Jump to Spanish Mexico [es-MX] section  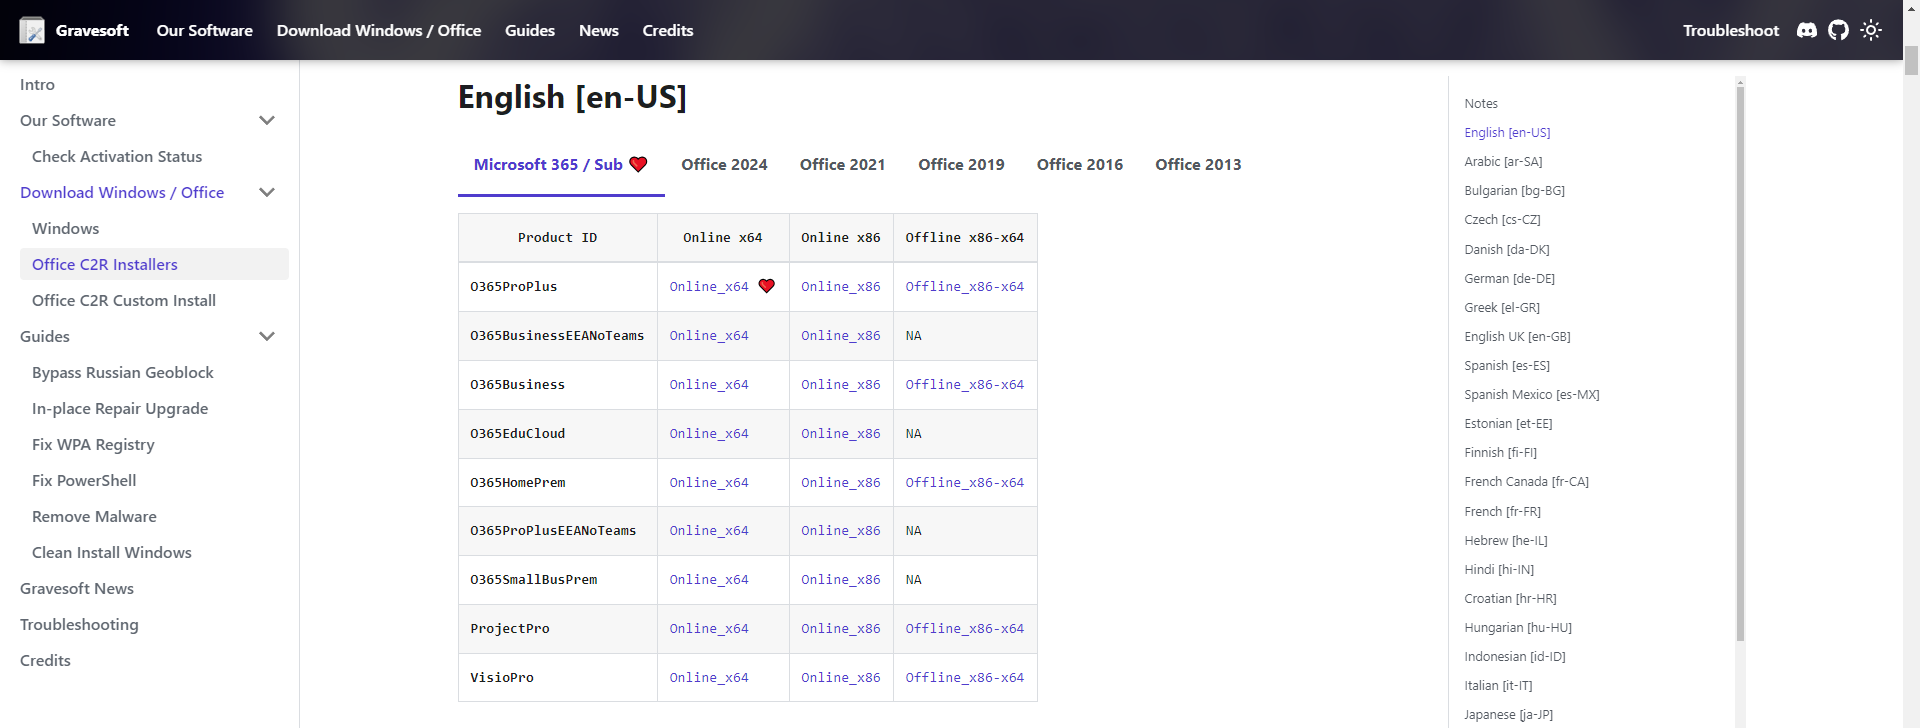click(1531, 395)
